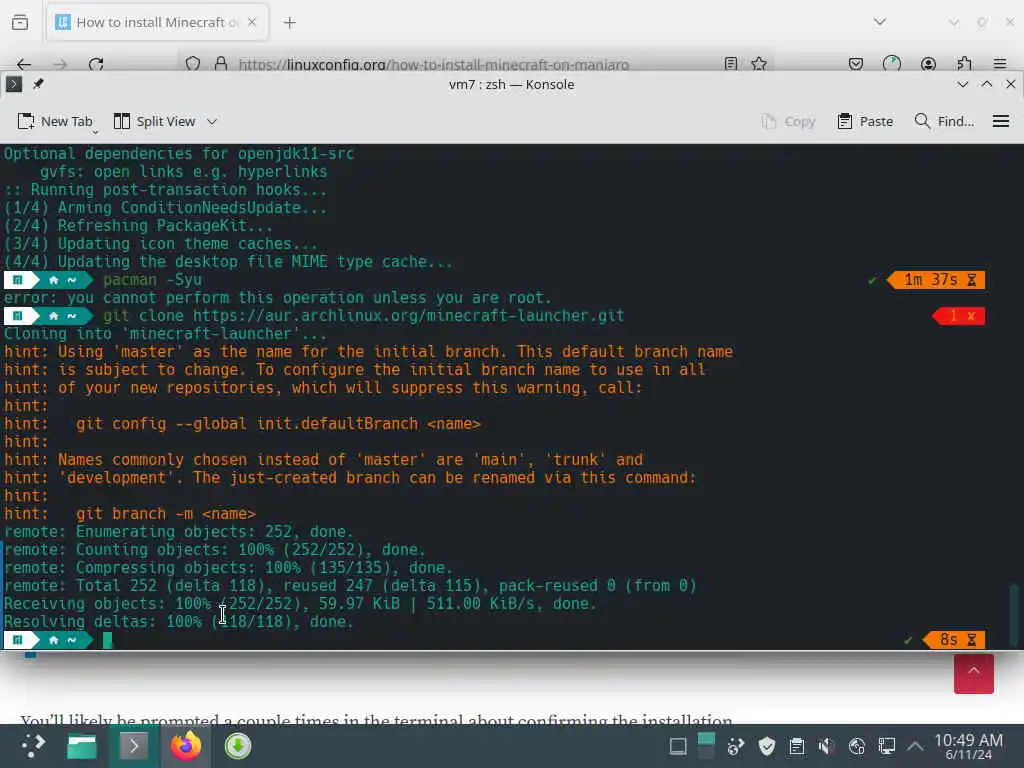Click show desktop tray icon
Screen dimensions: 1024x768
[678, 746]
